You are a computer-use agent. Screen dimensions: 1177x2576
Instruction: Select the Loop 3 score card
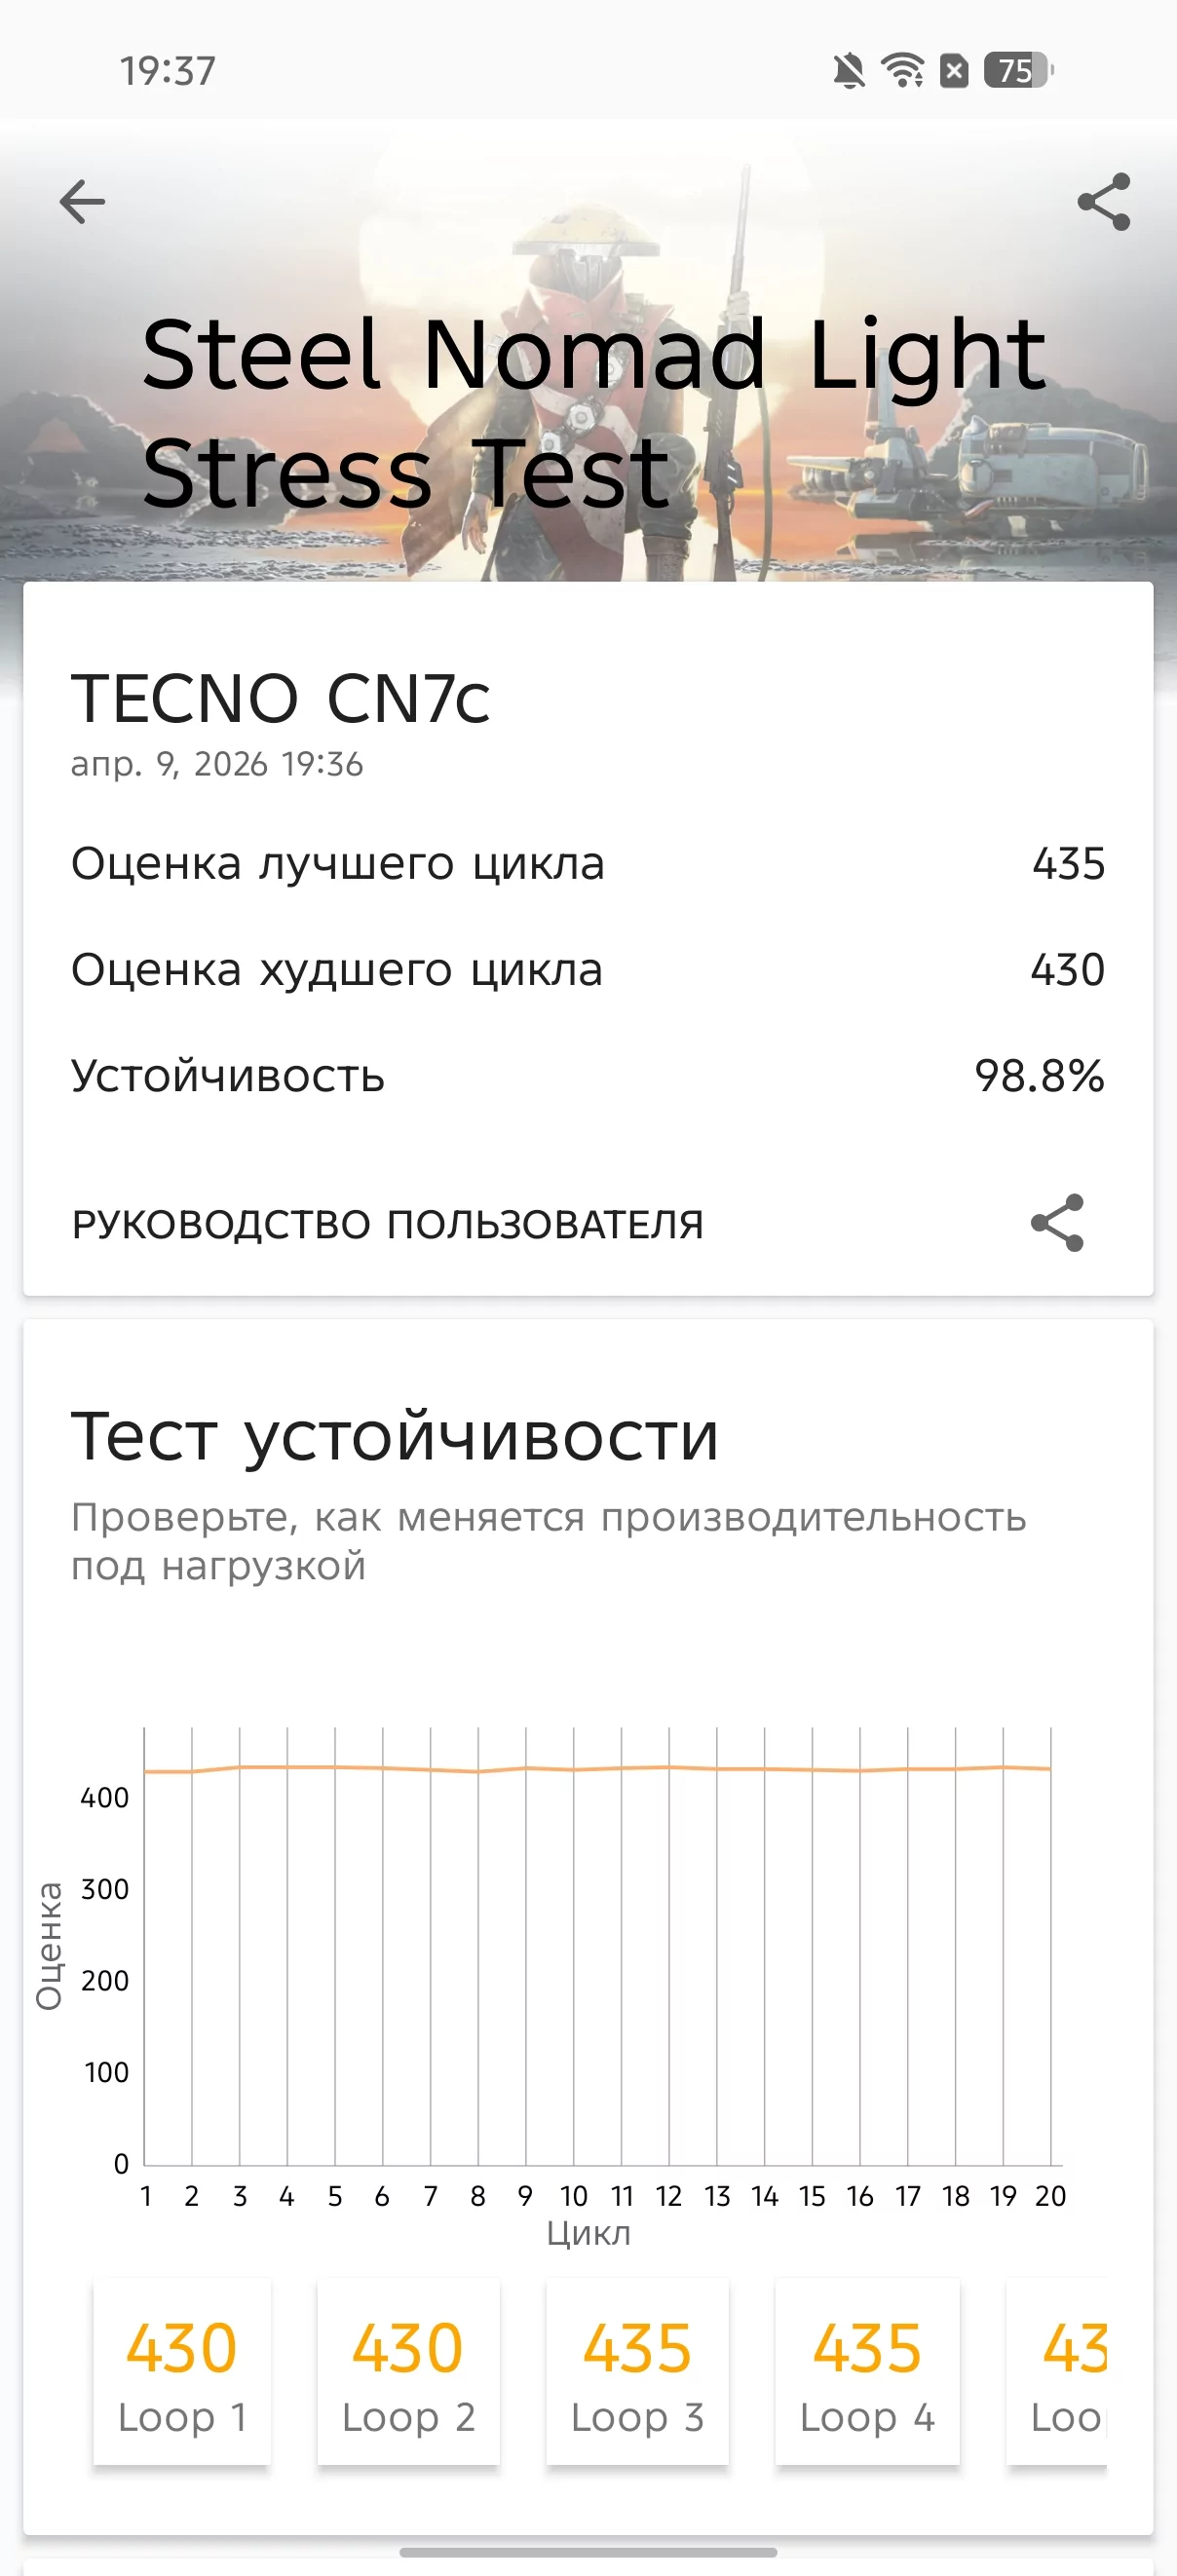pyautogui.click(x=637, y=2372)
